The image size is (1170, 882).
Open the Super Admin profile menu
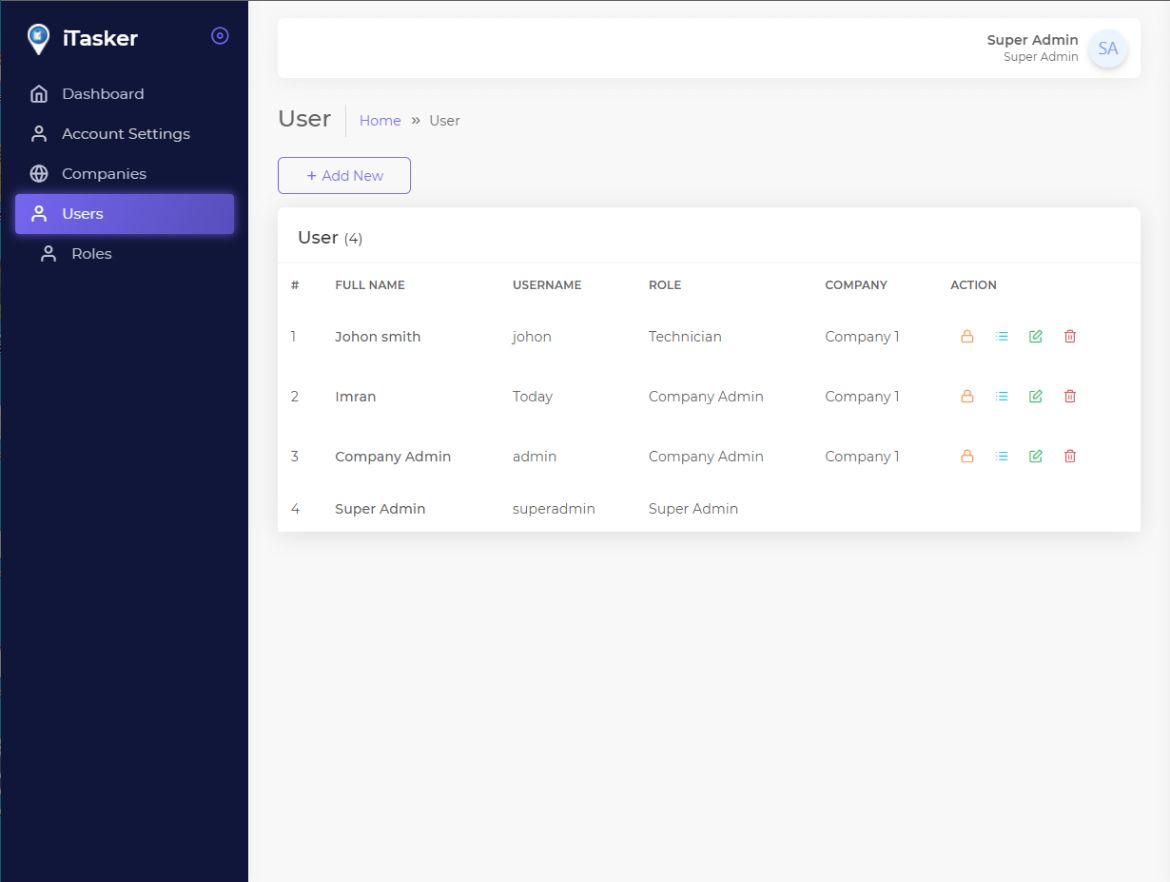tap(1031, 47)
